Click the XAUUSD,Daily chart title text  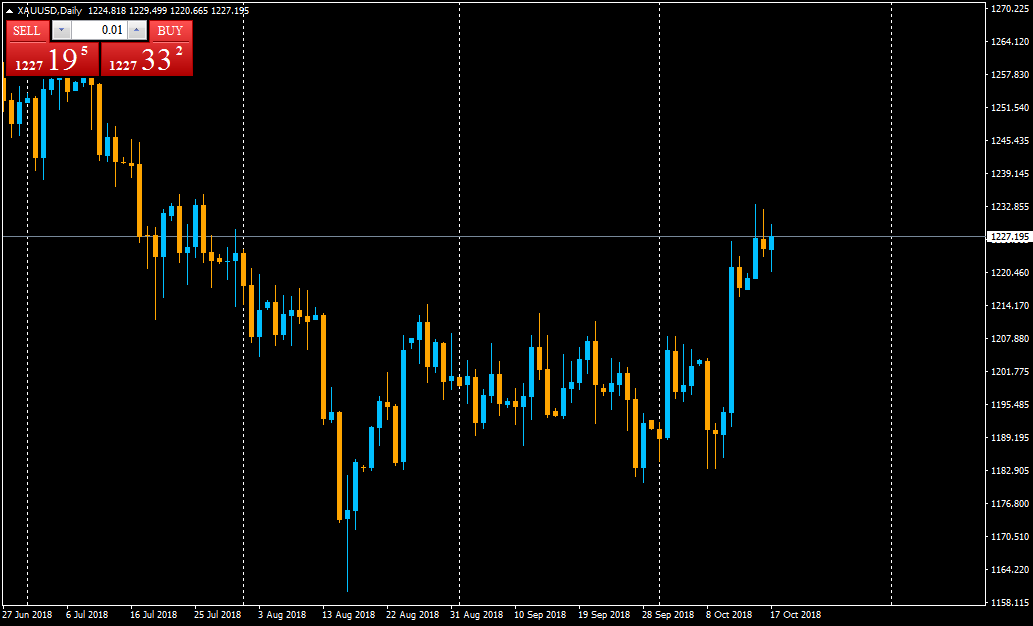coord(50,11)
